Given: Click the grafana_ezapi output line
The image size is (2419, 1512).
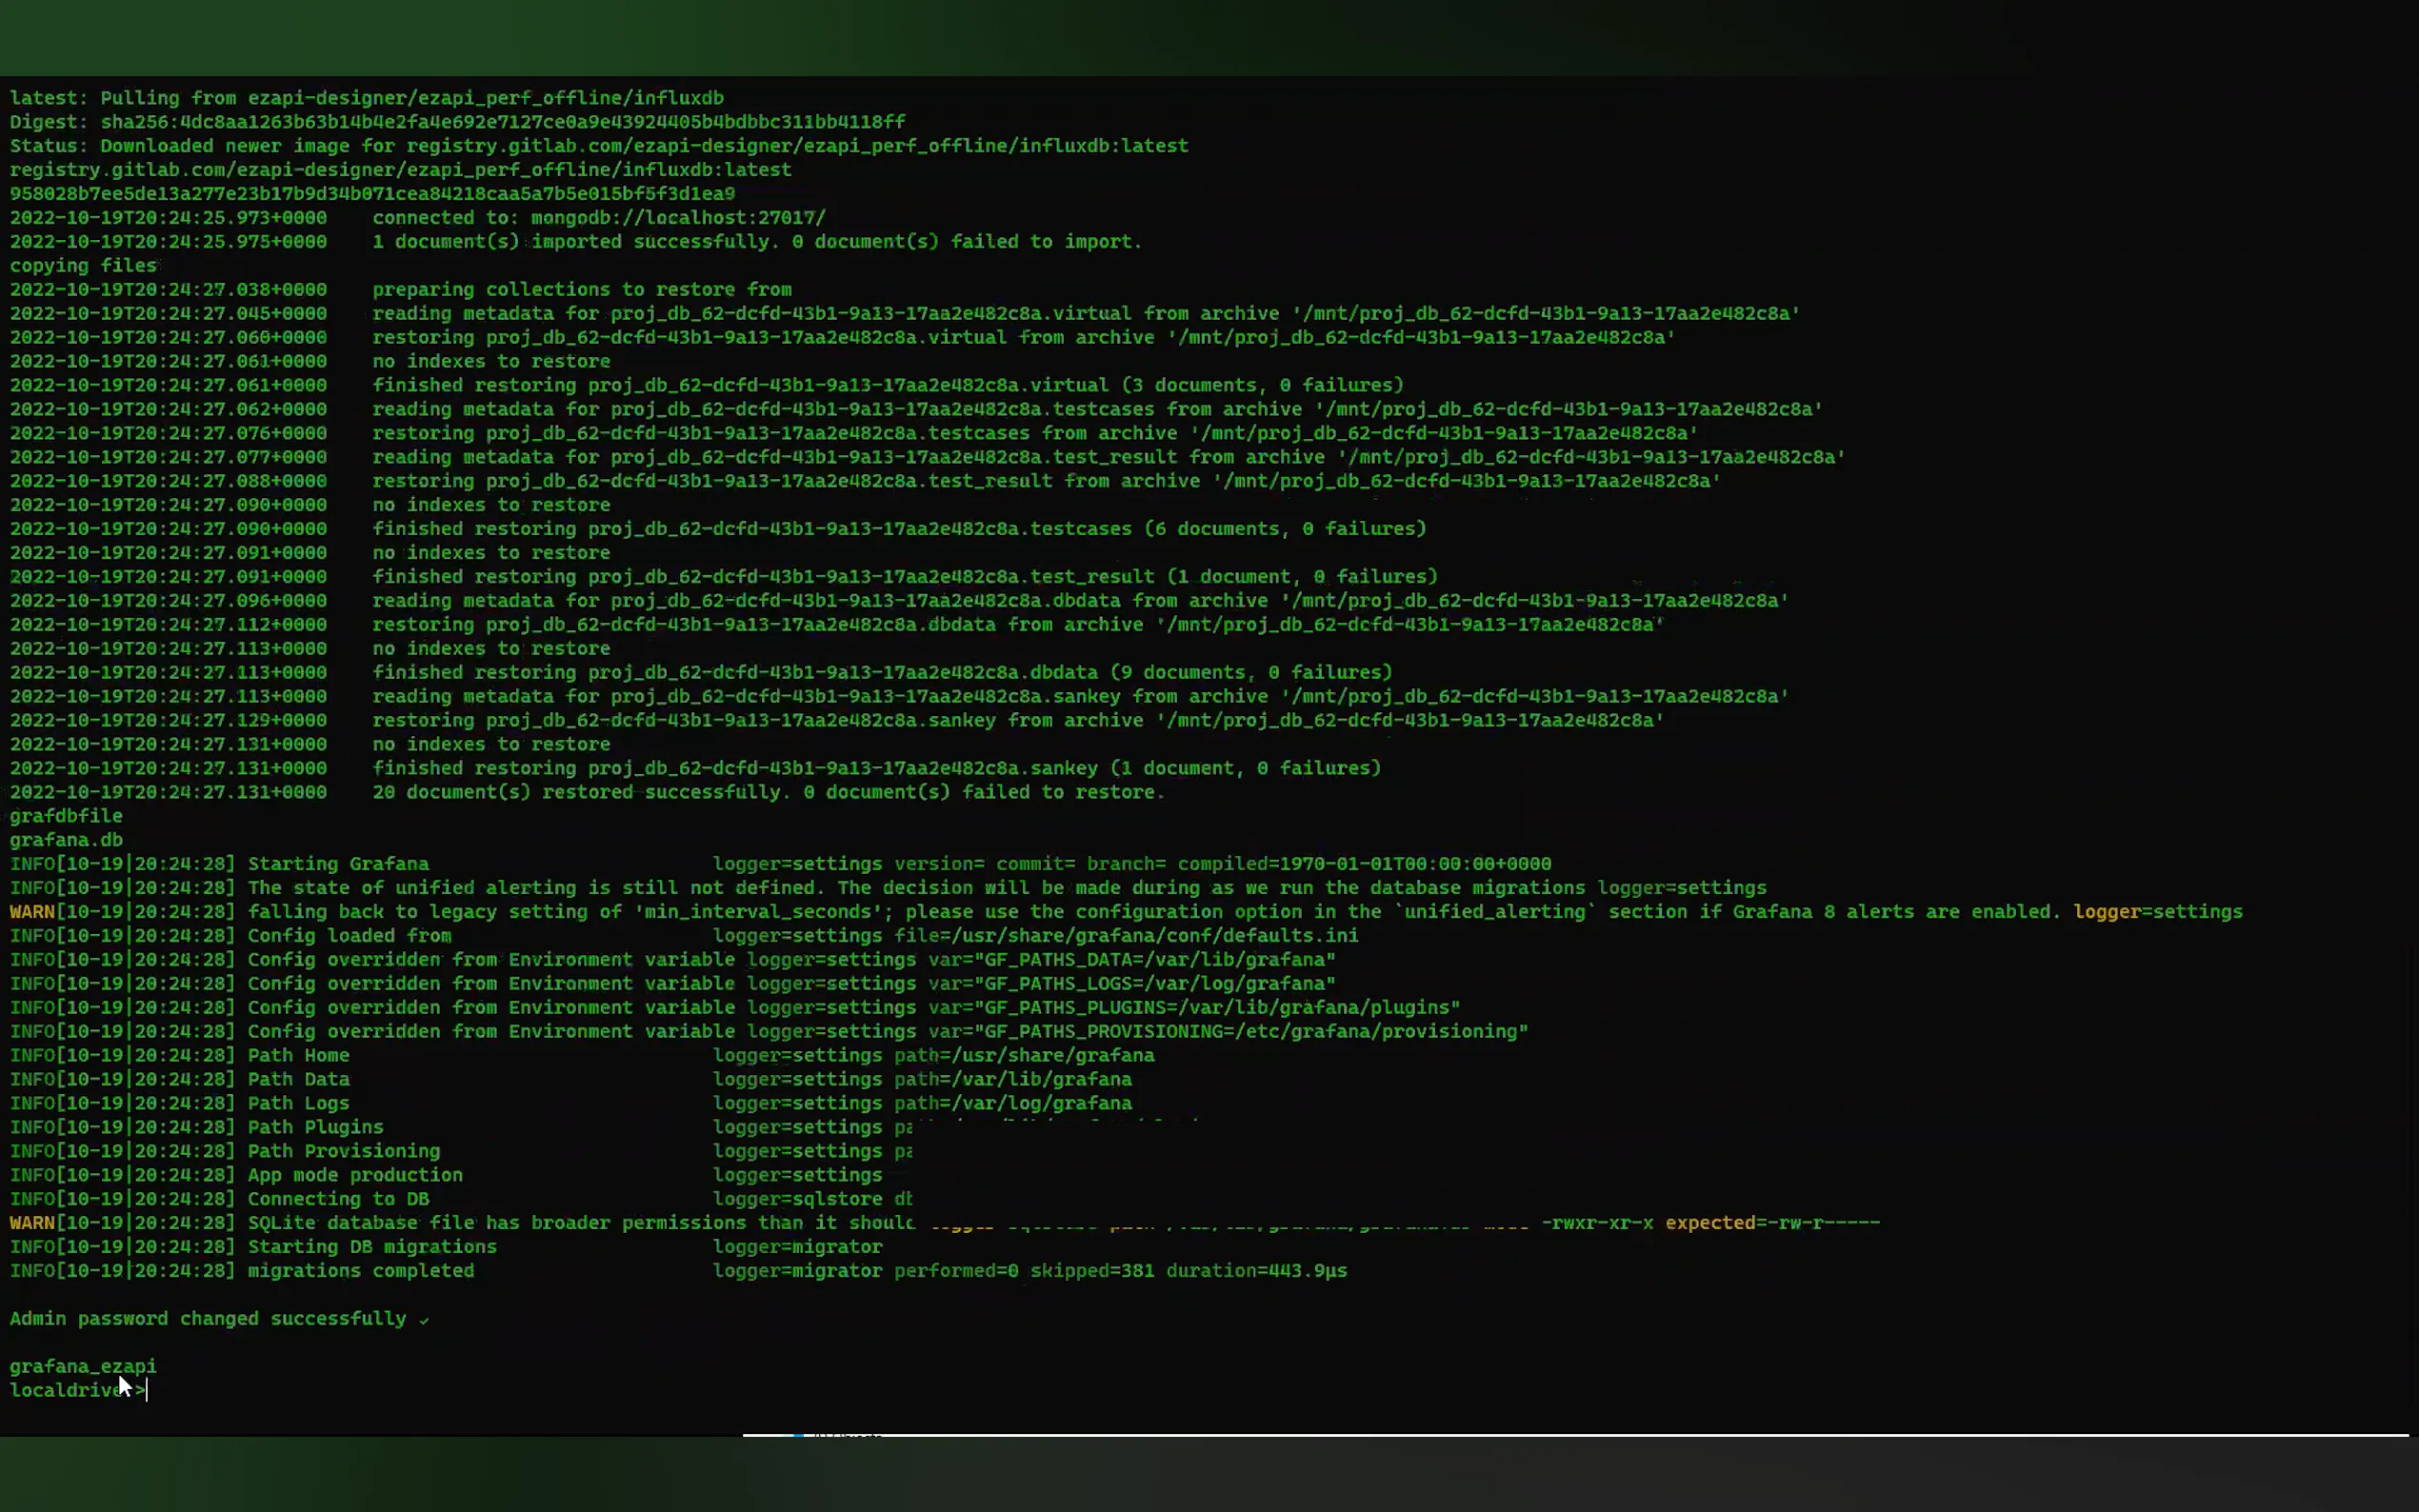Looking at the screenshot, I should click(83, 1366).
